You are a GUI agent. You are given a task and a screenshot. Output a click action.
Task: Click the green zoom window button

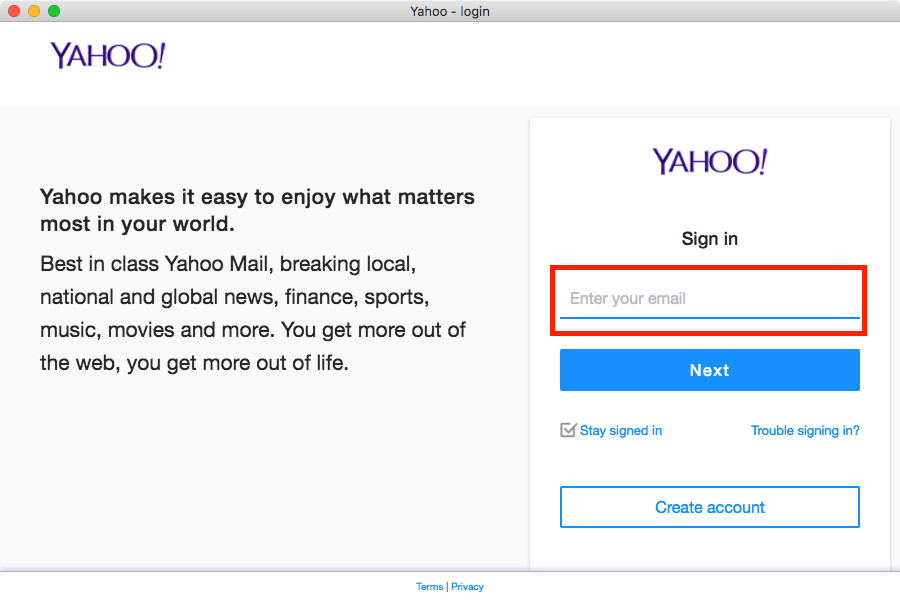[x=54, y=11]
